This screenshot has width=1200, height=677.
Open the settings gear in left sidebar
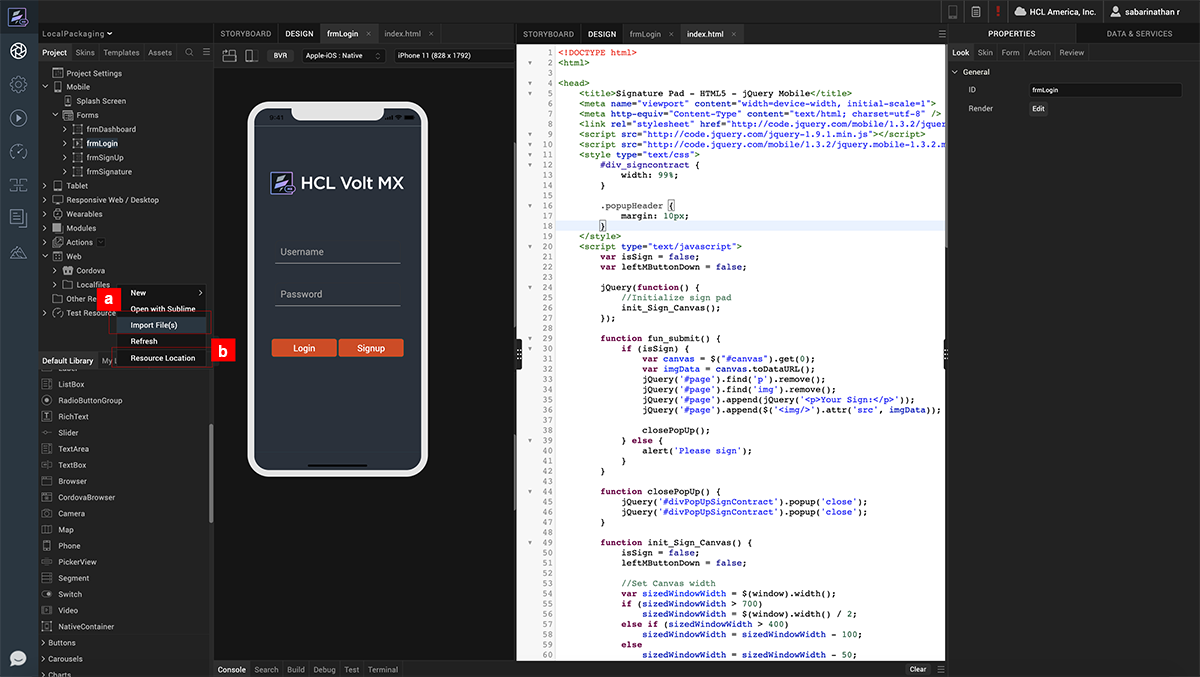pos(18,84)
